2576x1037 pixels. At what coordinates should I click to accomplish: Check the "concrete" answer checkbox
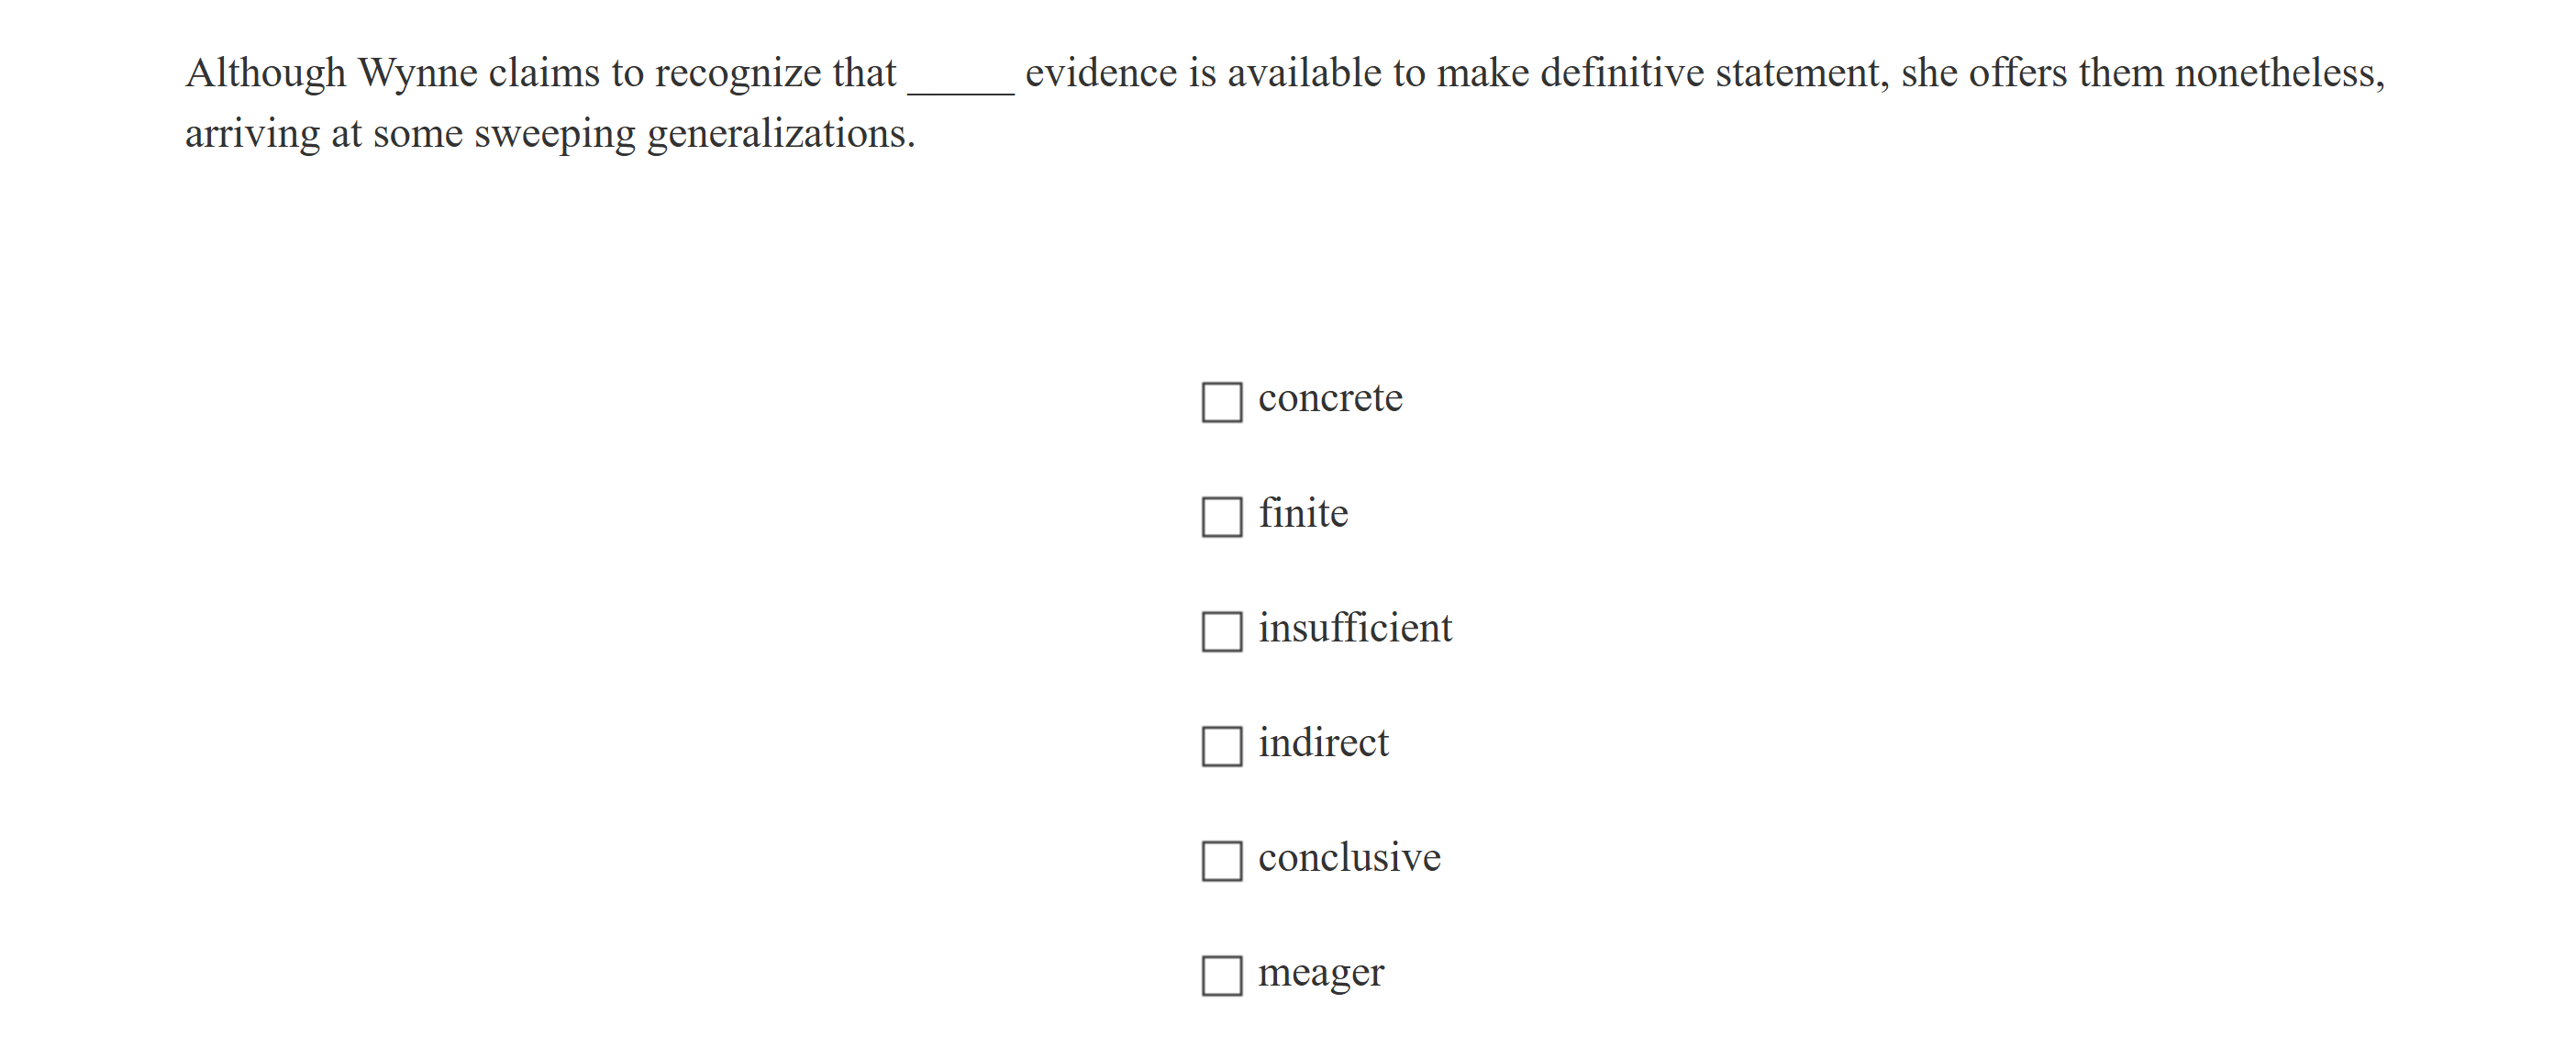[x=1221, y=401]
